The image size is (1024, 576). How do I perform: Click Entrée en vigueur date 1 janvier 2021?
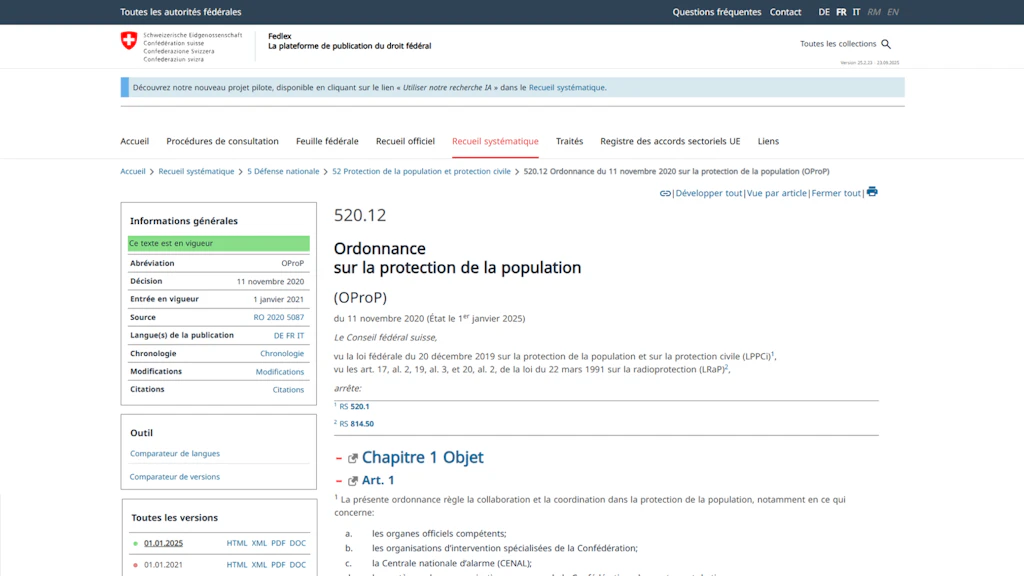[278, 299]
